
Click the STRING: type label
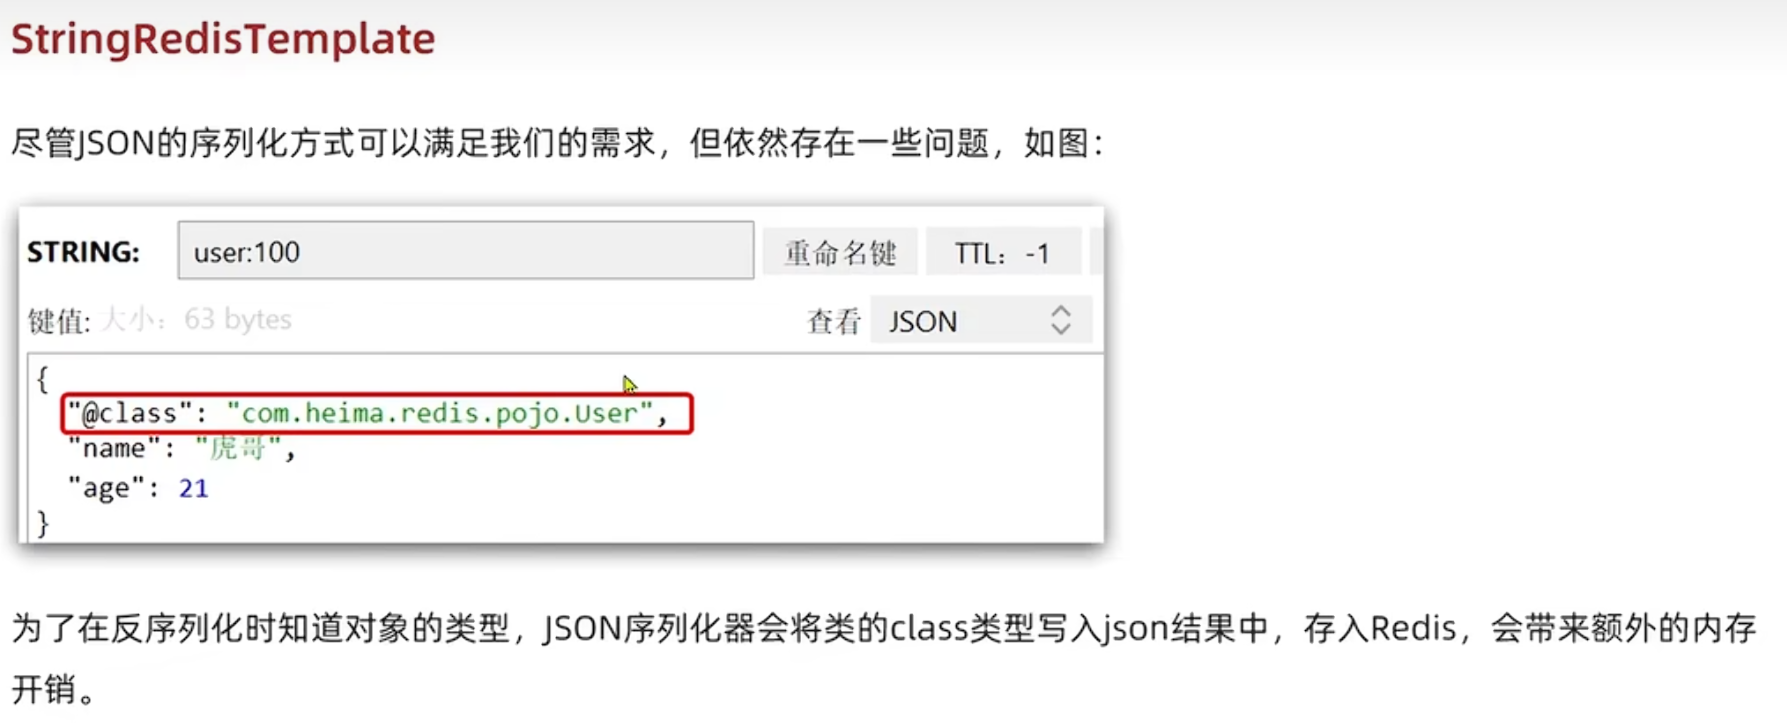pyautogui.click(x=84, y=252)
